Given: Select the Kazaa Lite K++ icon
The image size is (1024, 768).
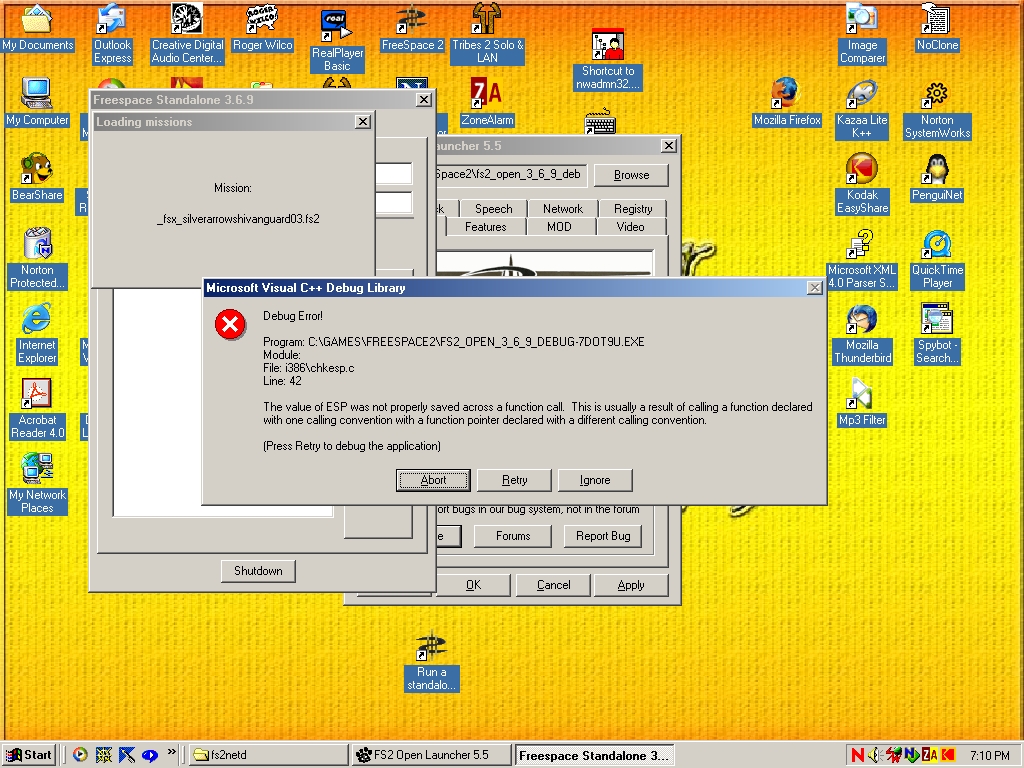Looking at the screenshot, I should click(862, 108).
